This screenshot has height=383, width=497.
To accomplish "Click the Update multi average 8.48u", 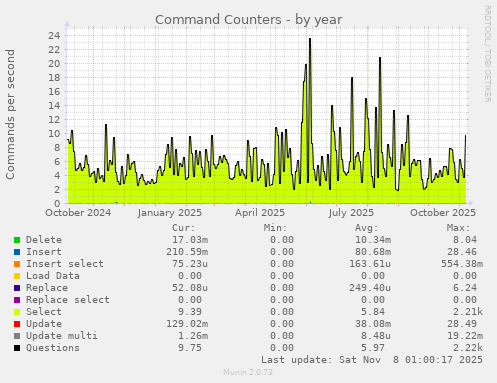I will (x=376, y=336).
